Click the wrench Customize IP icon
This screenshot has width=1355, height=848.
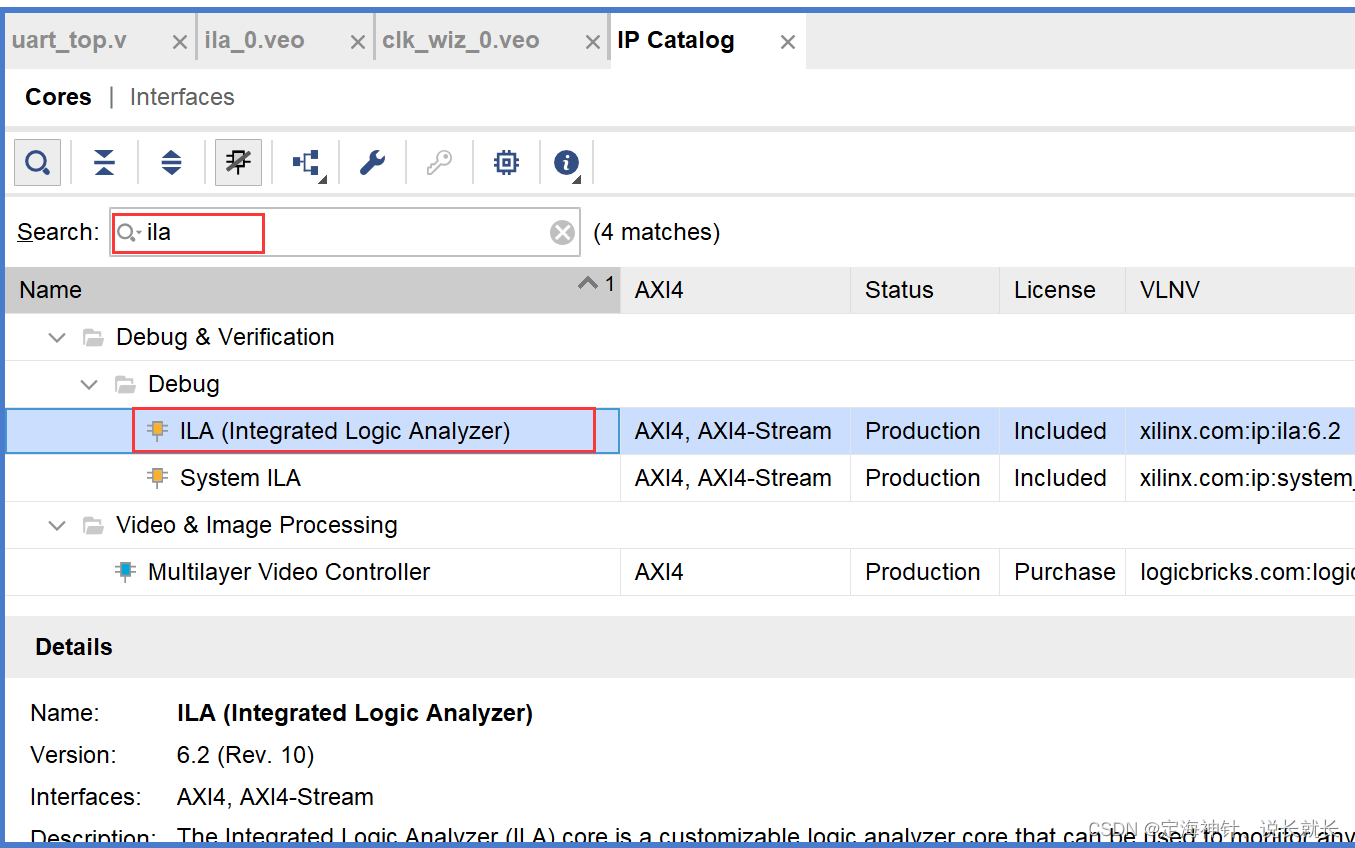coord(372,162)
